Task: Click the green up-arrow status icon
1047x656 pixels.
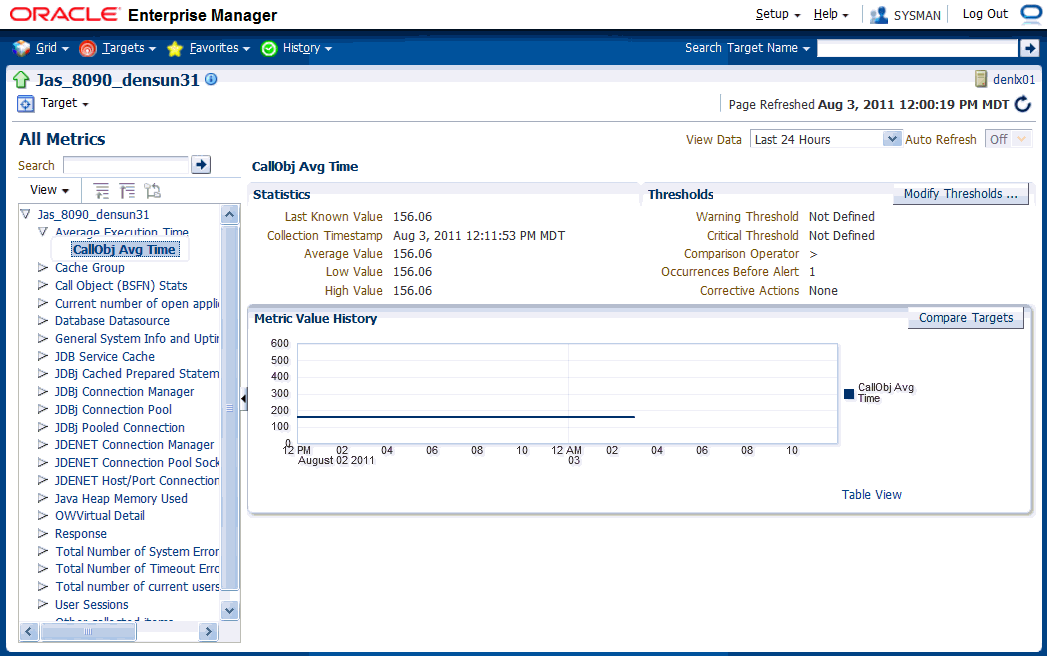Action: coord(21,80)
